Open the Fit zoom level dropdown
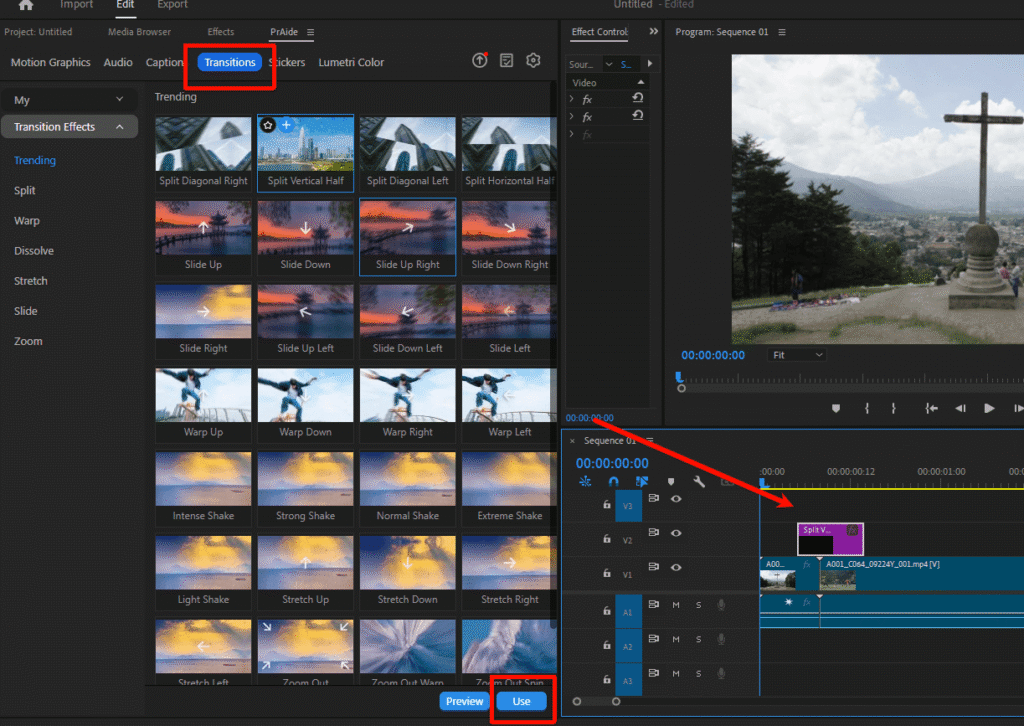 pos(797,355)
